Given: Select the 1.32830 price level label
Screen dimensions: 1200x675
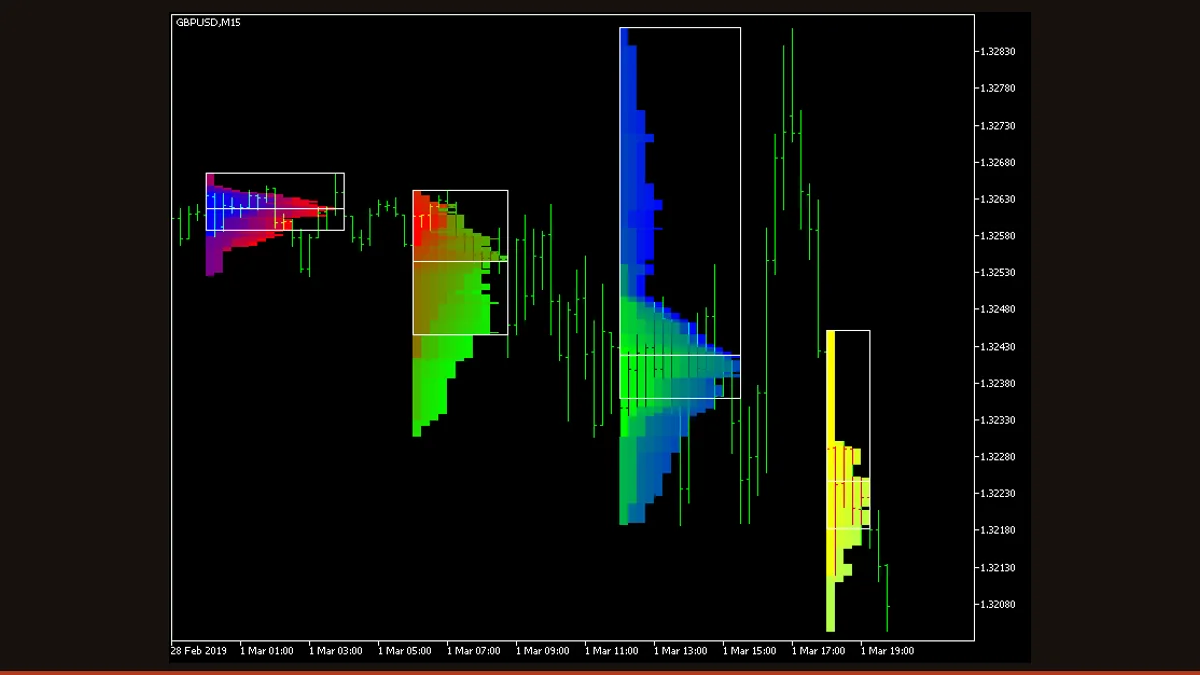Looking at the screenshot, I should [x=997, y=52].
